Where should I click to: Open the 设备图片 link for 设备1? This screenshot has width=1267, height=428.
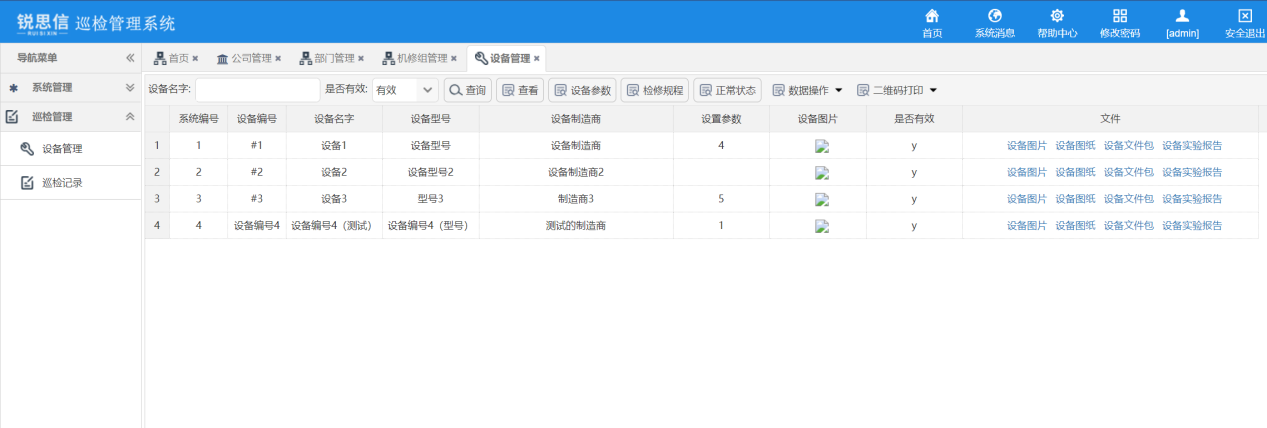[x=1027, y=145]
